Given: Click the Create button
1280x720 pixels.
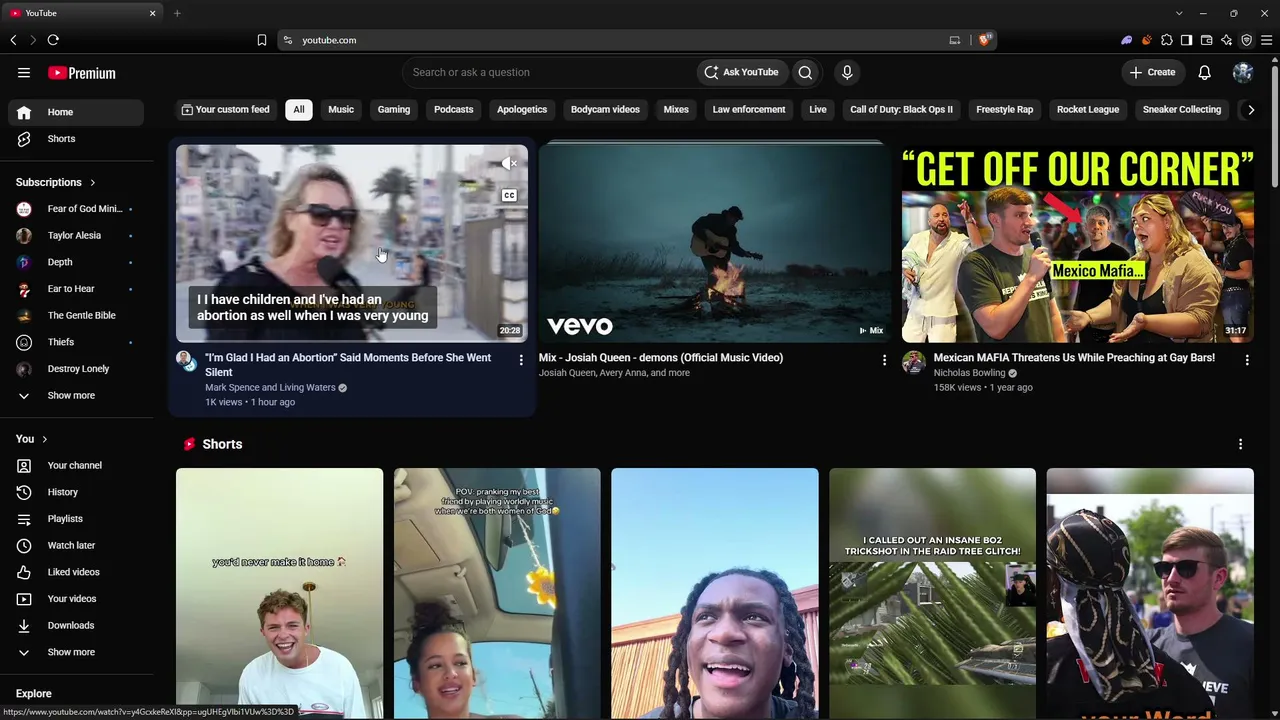Looking at the screenshot, I should pyautogui.click(x=1152, y=72).
